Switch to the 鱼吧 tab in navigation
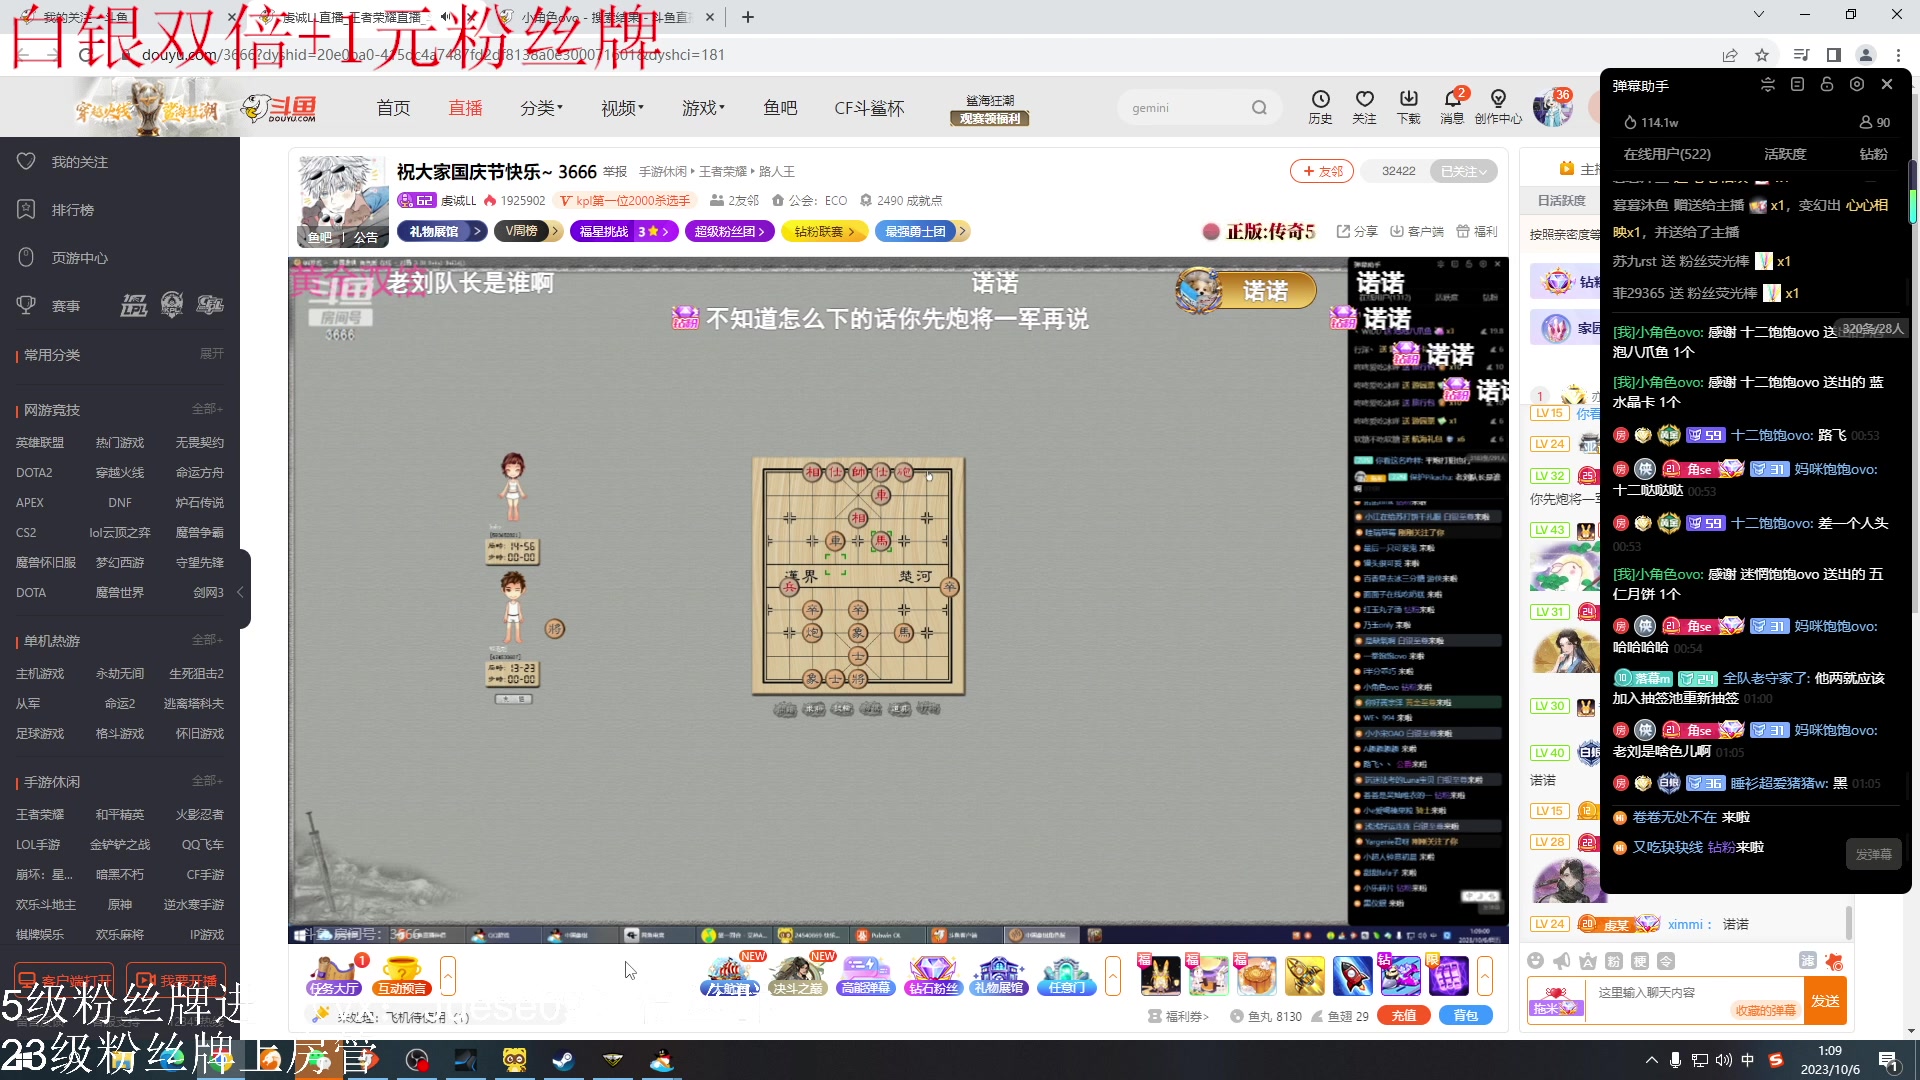The image size is (1920, 1080). coord(781,108)
